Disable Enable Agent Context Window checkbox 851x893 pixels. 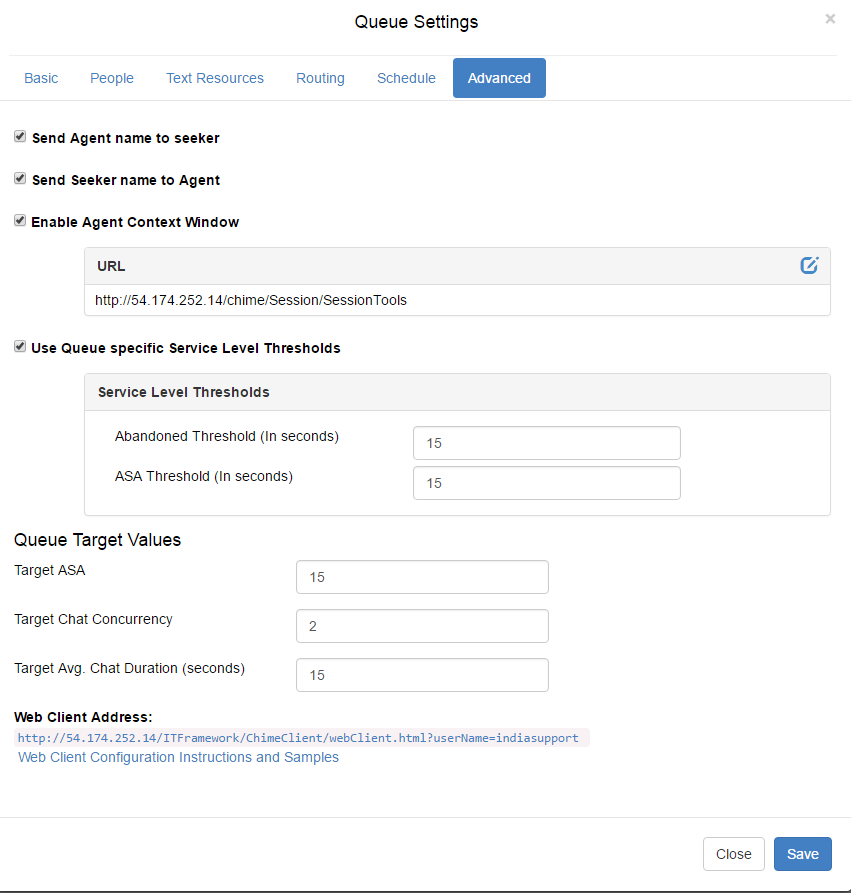[20, 221]
